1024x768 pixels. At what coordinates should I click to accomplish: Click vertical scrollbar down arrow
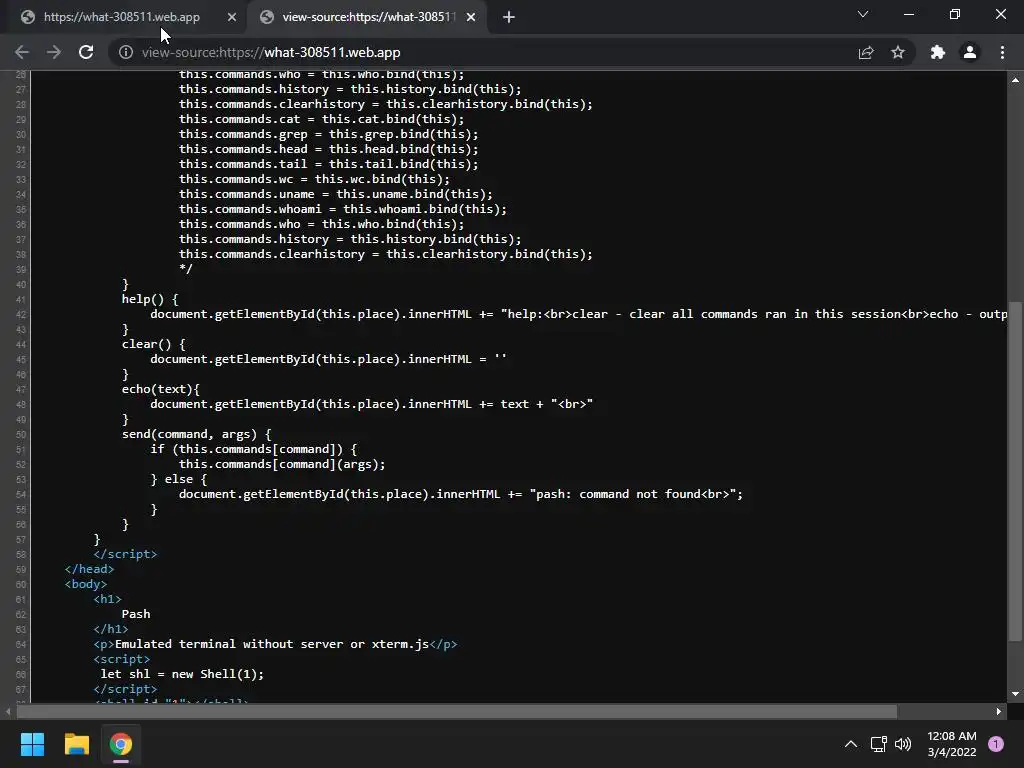click(1015, 694)
